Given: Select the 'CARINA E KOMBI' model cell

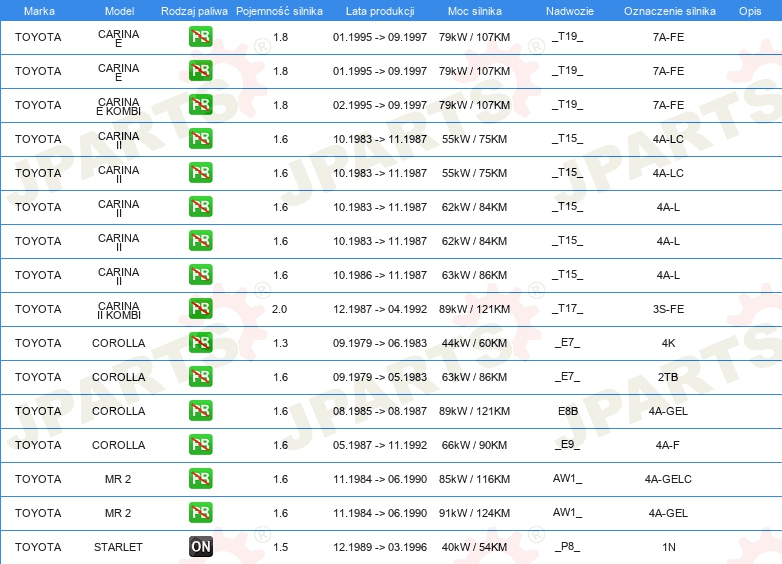Looking at the screenshot, I should pyautogui.click(x=119, y=106).
